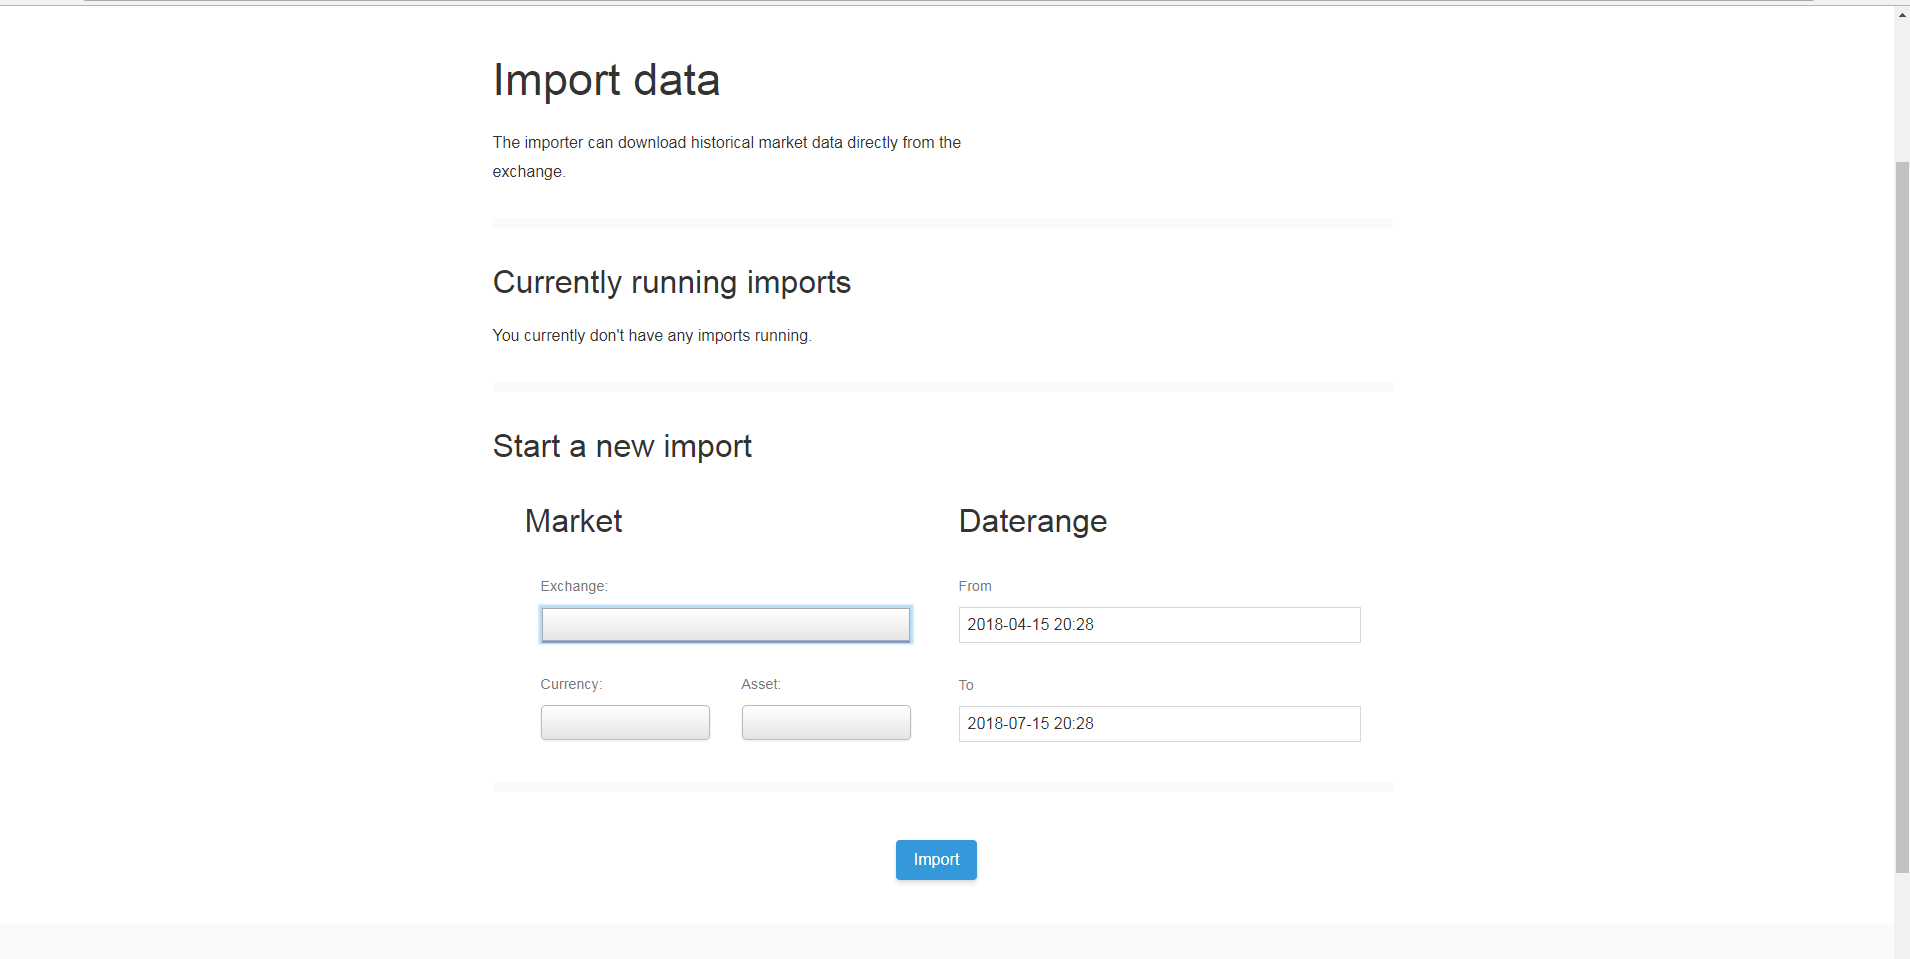Viewport: 1910px width, 959px height.
Task: Click the From label in Daterange
Action: [x=974, y=586]
